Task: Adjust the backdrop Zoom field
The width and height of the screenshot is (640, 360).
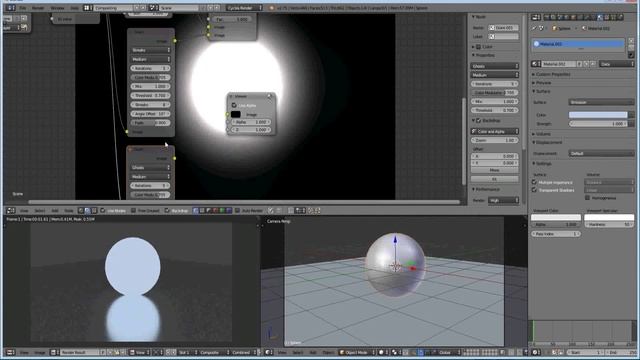Action: coord(495,140)
